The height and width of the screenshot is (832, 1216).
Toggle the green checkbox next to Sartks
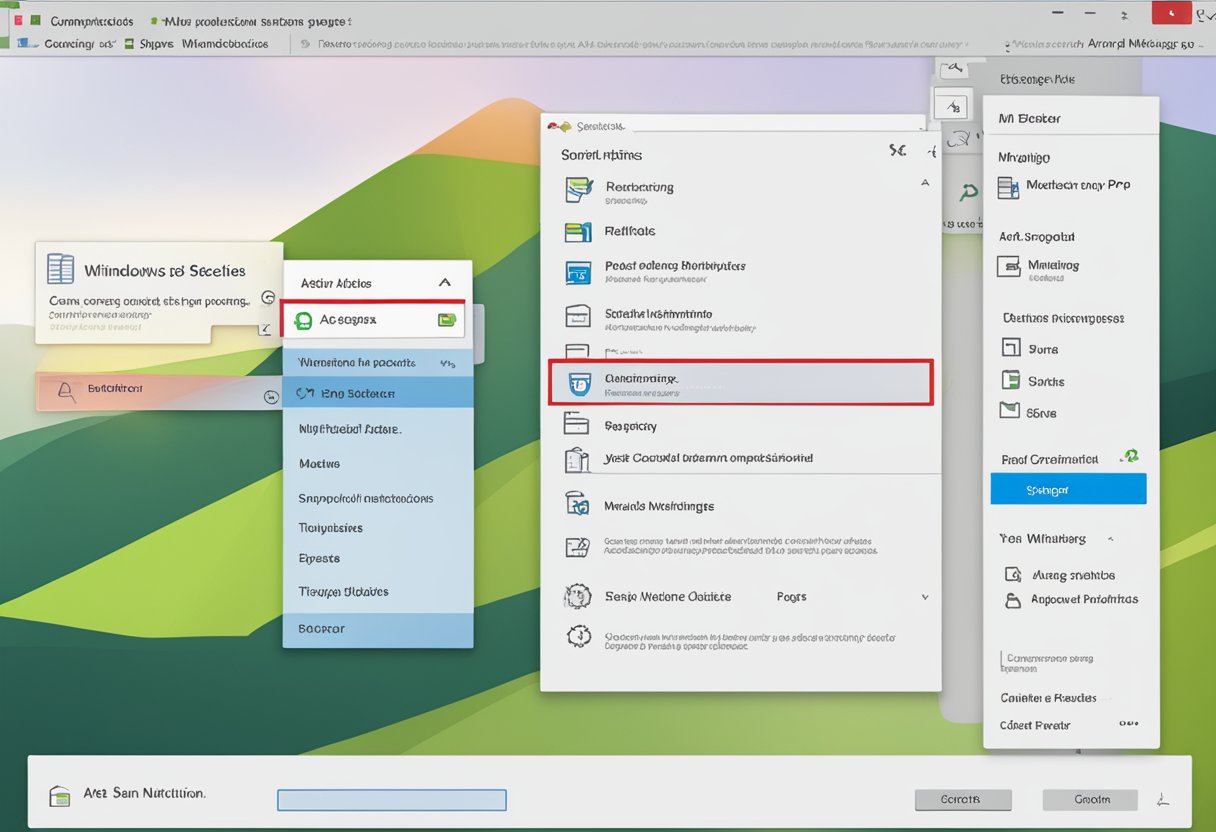click(1010, 380)
